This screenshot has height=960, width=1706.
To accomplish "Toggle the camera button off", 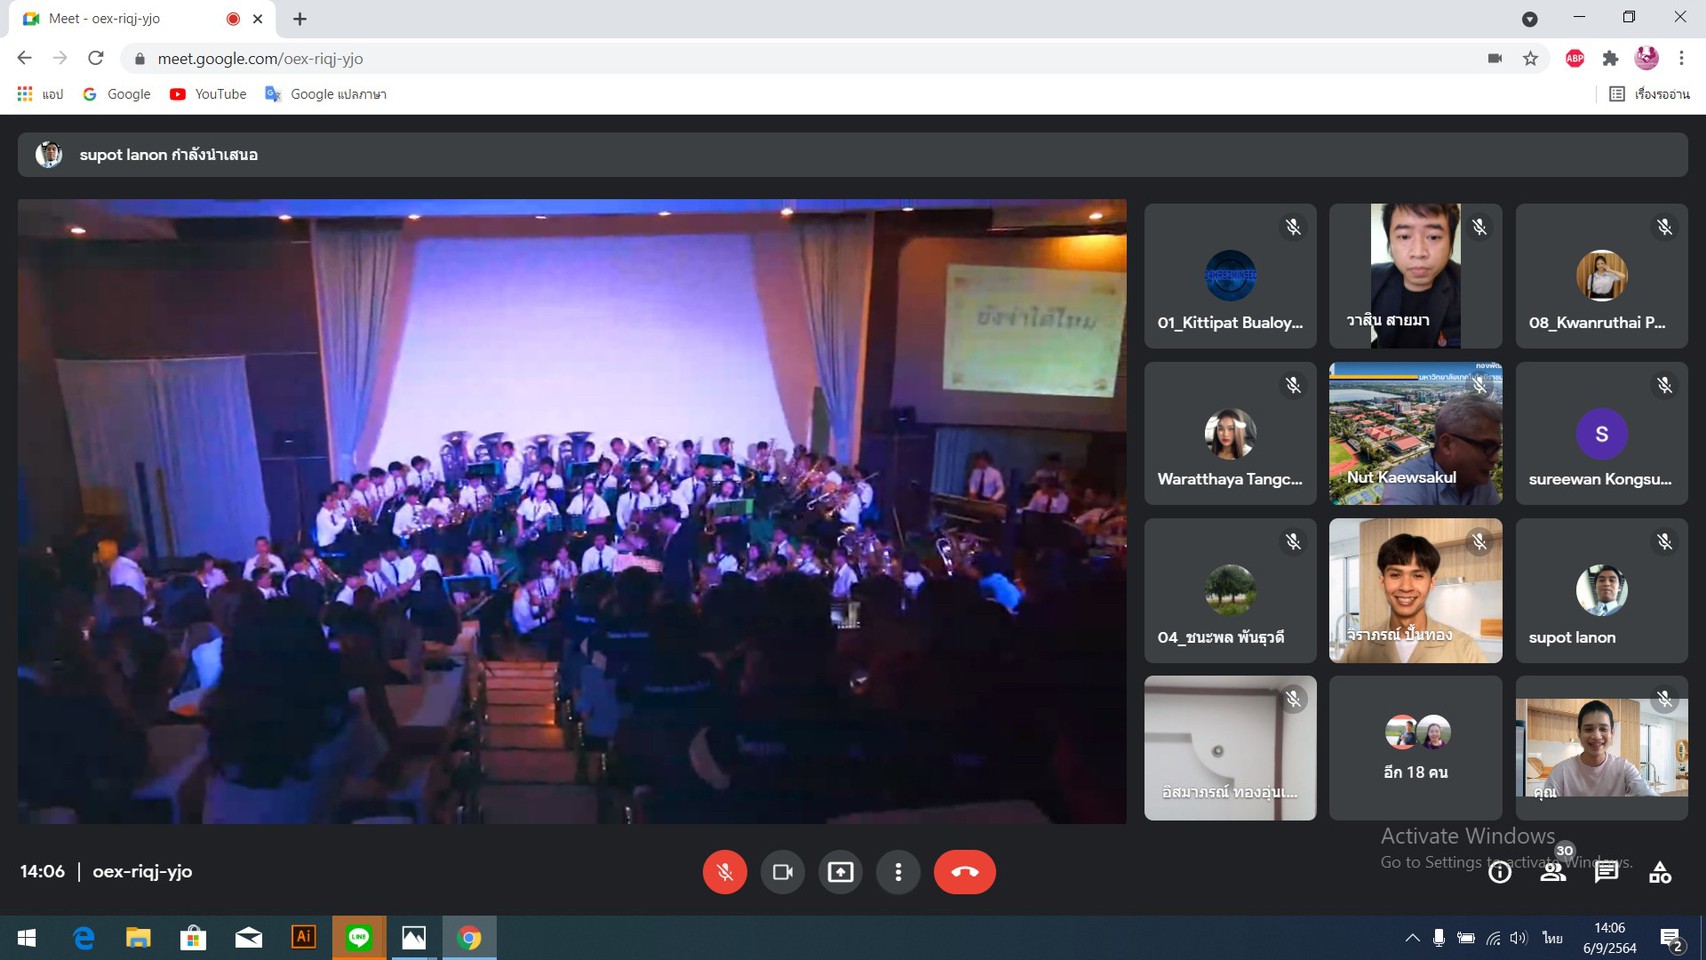I will [782, 872].
